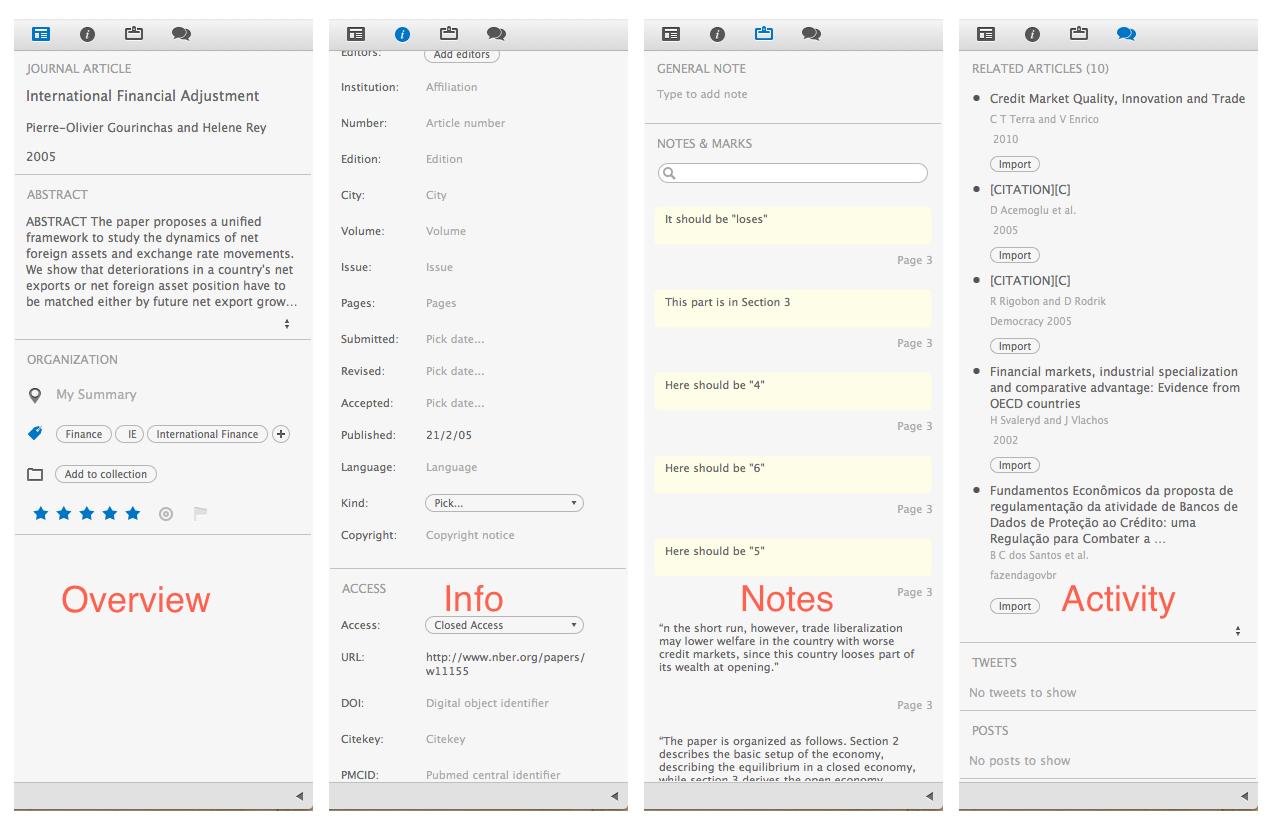Import the D Acemoglu et al. citation
The width and height of the screenshot is (1280, 824).
(x=1015, y=255)
